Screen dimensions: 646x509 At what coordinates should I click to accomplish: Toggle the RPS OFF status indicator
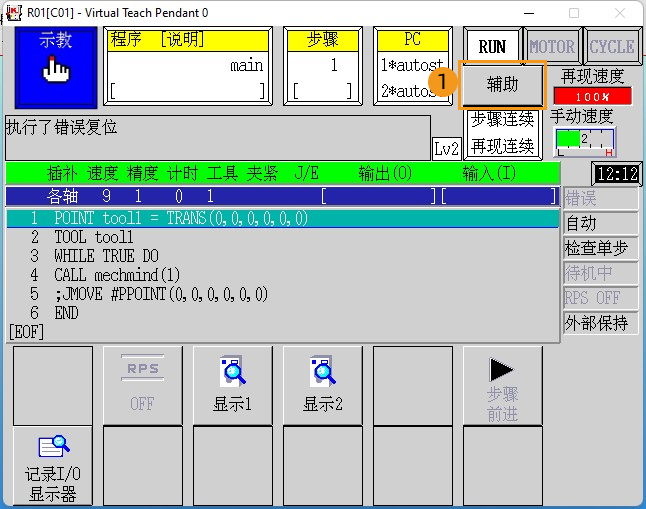[x=600, y=298]
